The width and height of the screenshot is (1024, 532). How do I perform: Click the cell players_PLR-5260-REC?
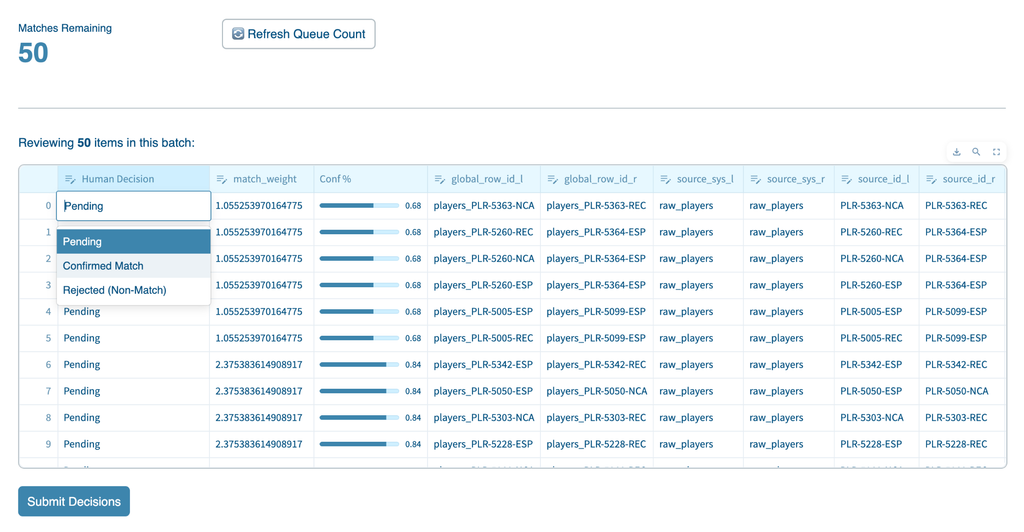(x=484, y=232)
